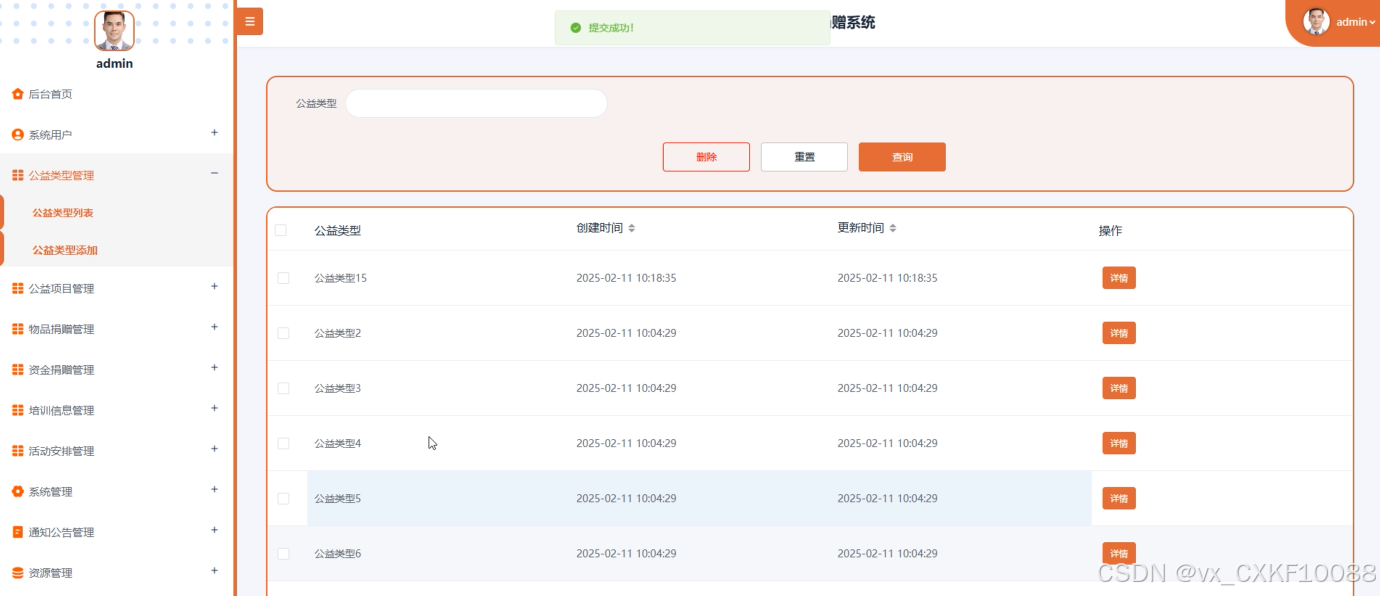Image resolution: width=1380 pixels, height=596 pixels.
Task: Expand the 系统用户 menu plus sign
Action: [214, 133]
